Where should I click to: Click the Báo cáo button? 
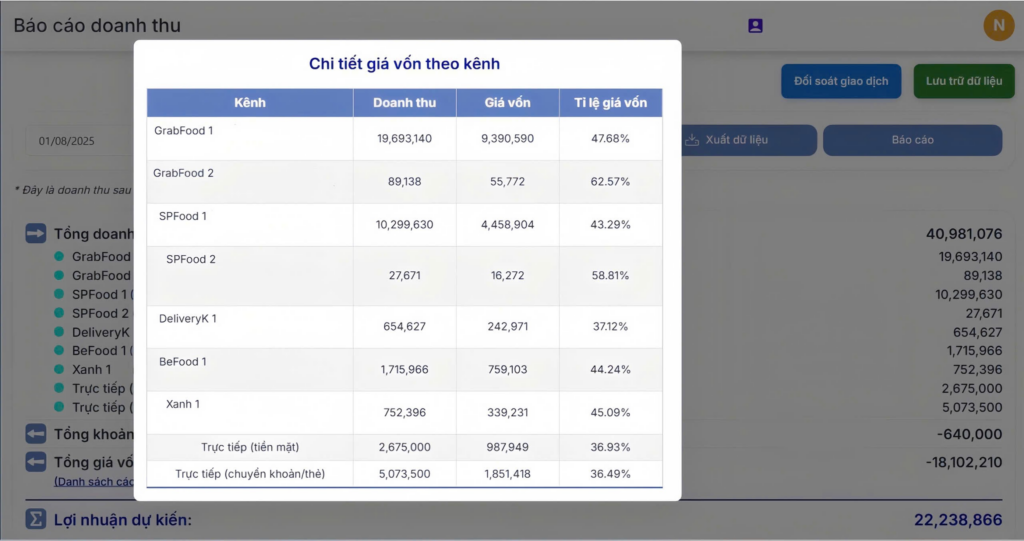[x=912, y=140]
